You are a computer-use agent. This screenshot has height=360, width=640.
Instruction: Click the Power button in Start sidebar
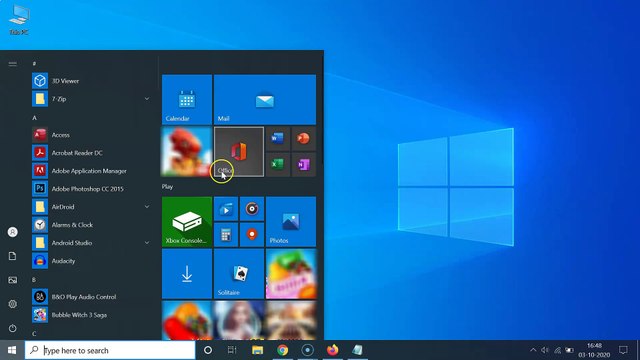coord(13,328)
